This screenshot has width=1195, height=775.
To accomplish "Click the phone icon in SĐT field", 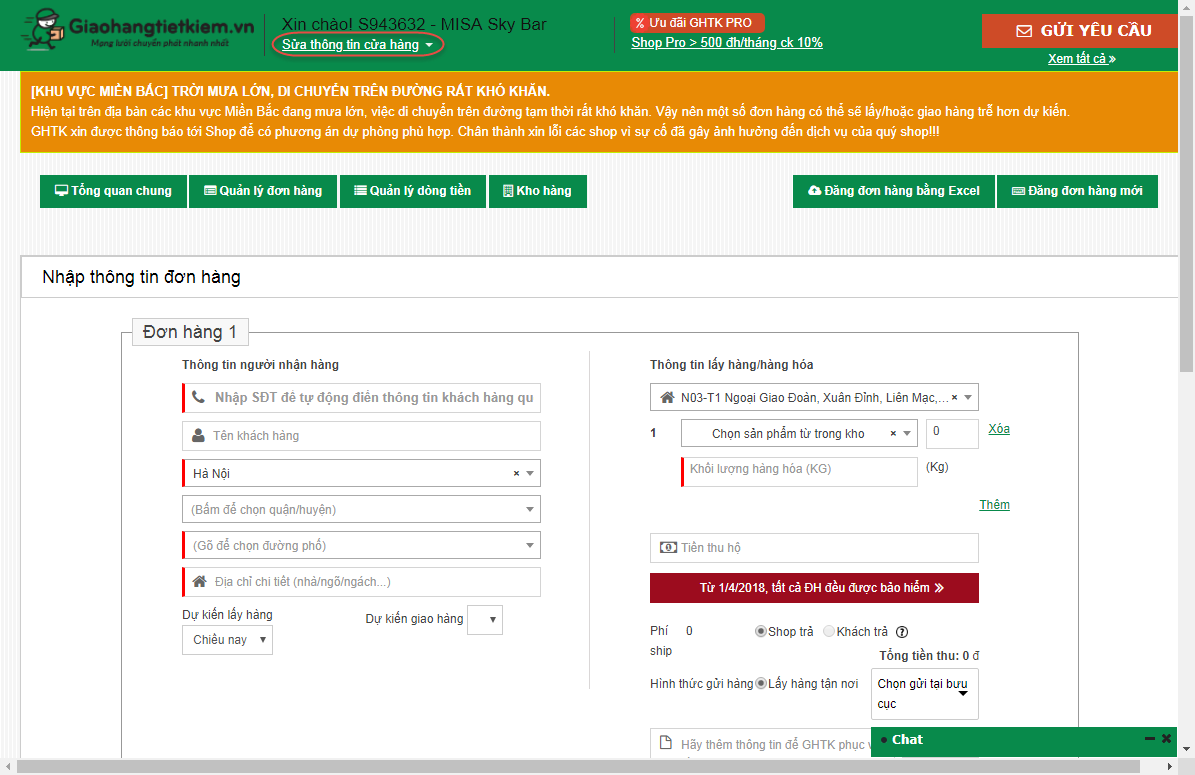I will pos(199,397).
